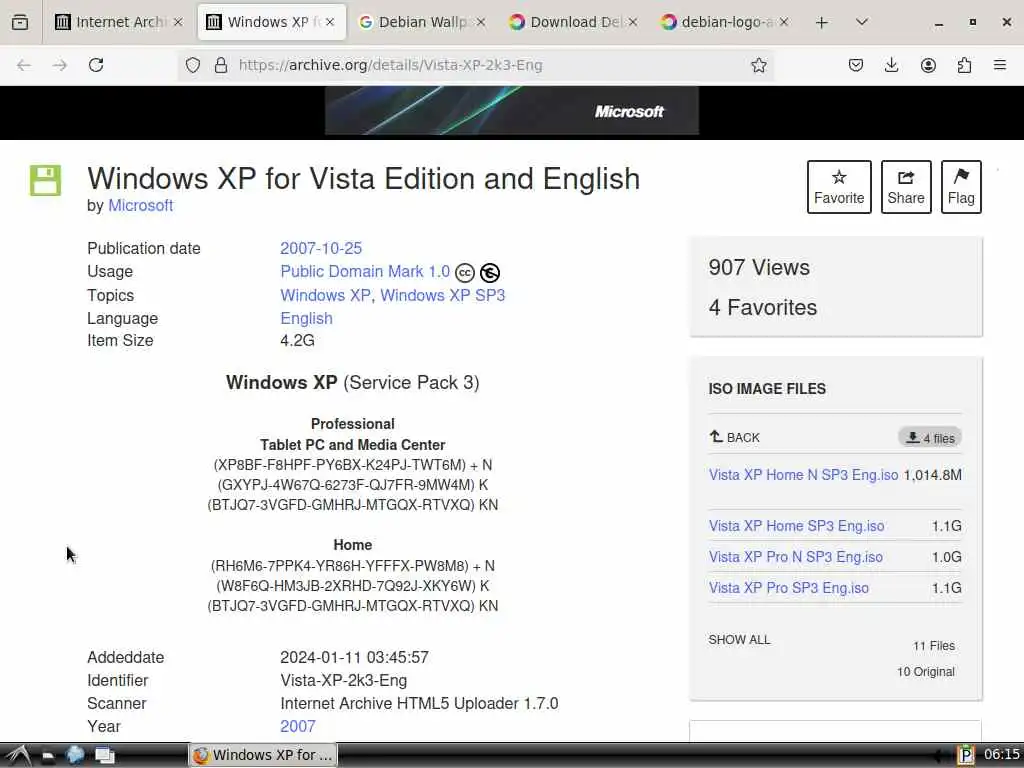Click the English language link
This screenshot has width=1024, height=768.
pos(306,318)
